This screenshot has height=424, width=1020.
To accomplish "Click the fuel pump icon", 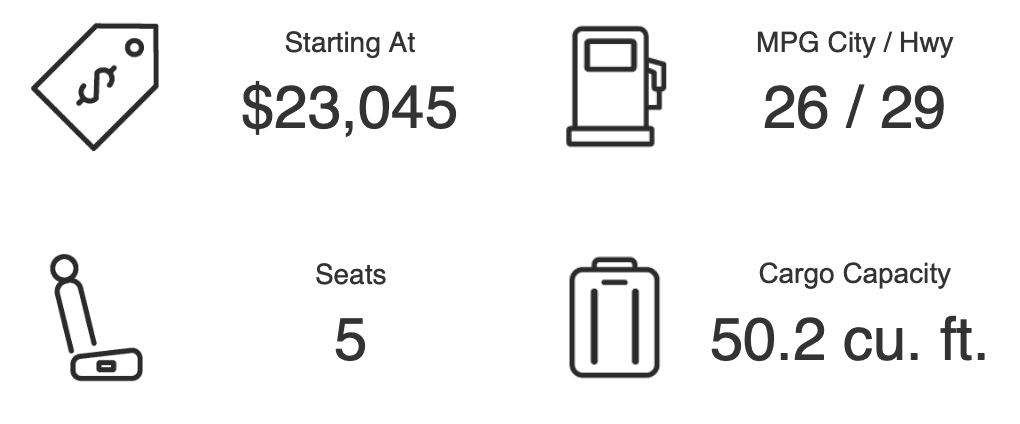I will coord(615,86).
